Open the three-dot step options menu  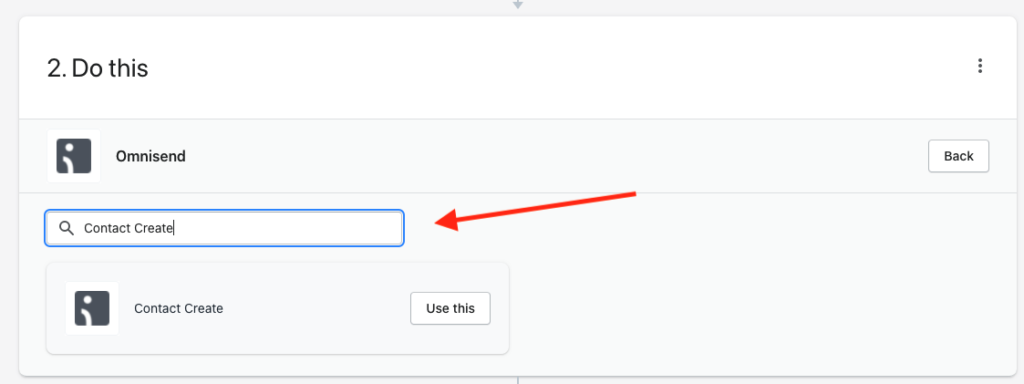[x=979, y=66]
